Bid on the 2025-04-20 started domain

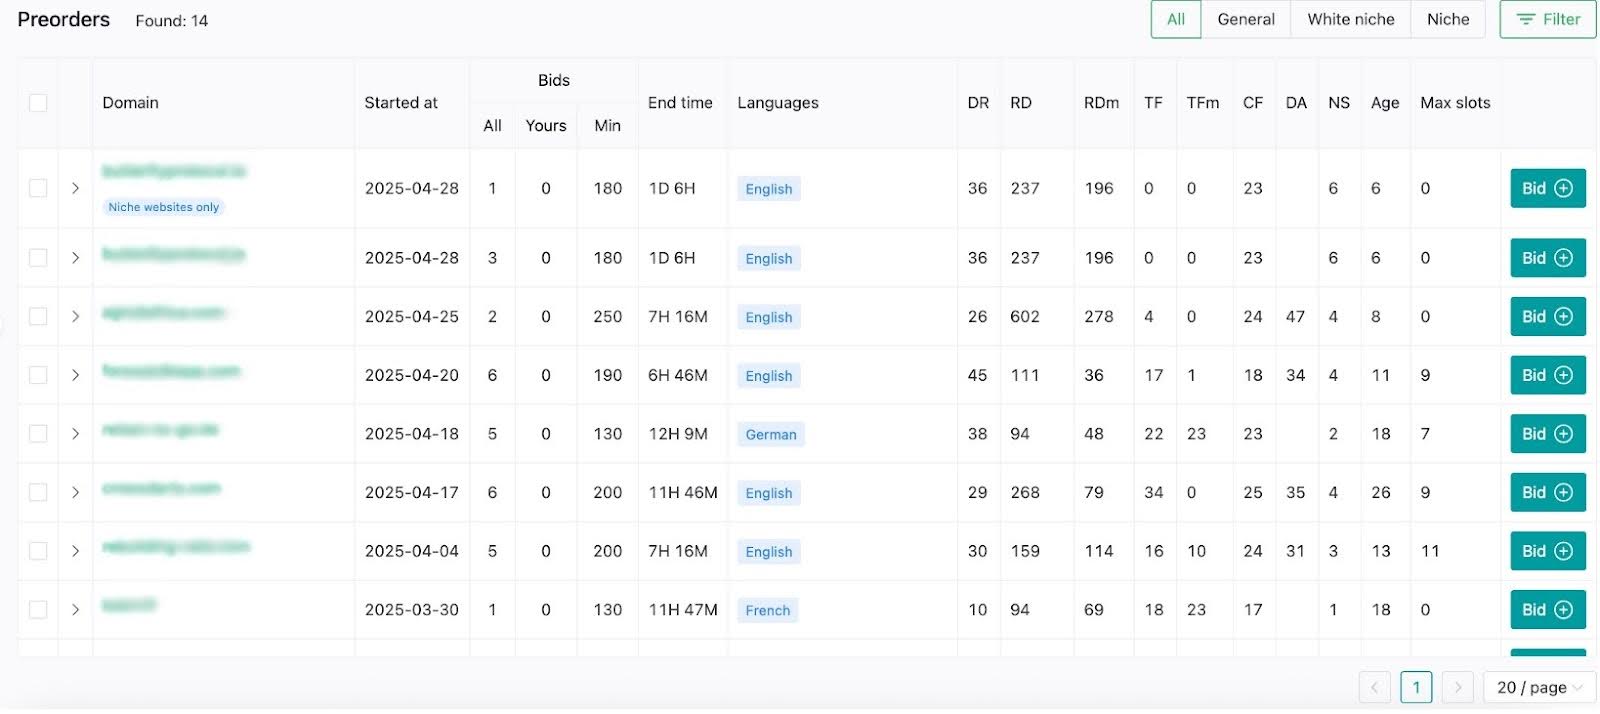click(1546, 375)
